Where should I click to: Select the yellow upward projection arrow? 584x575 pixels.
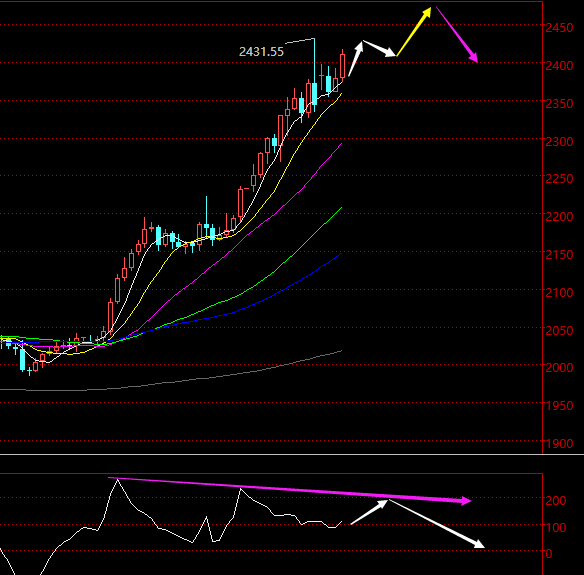pyautogui.click(x=414, y=32)
